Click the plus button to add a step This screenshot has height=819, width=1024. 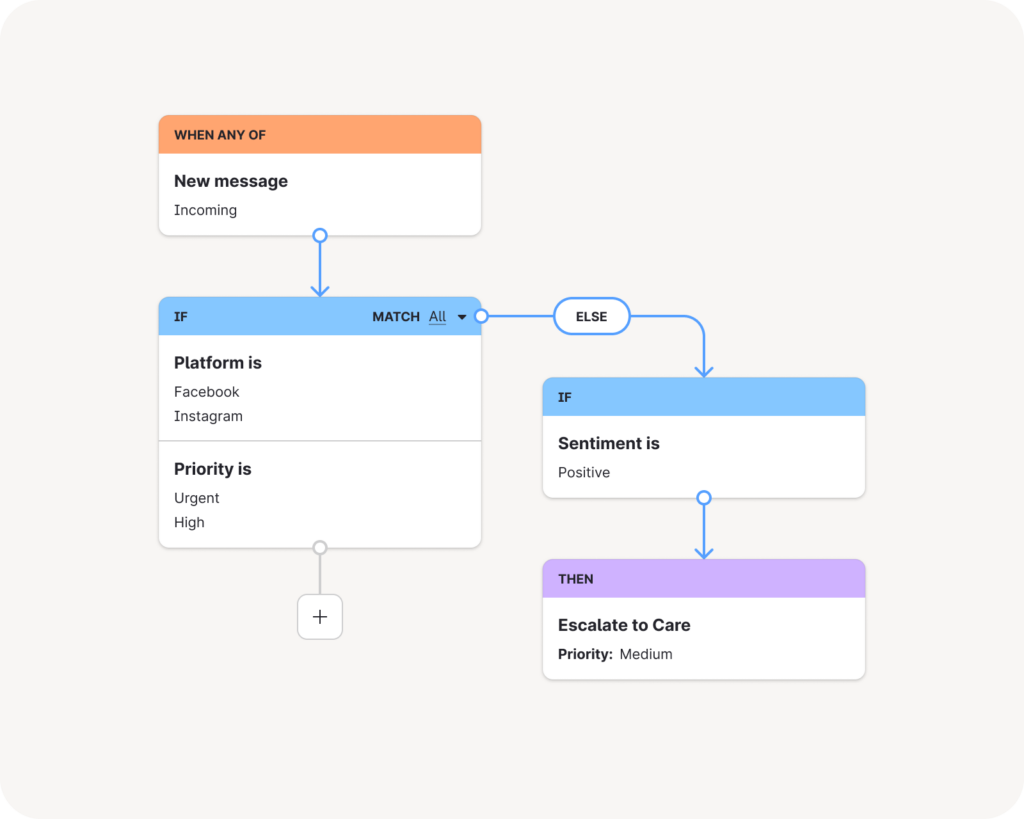coord(320,616)
